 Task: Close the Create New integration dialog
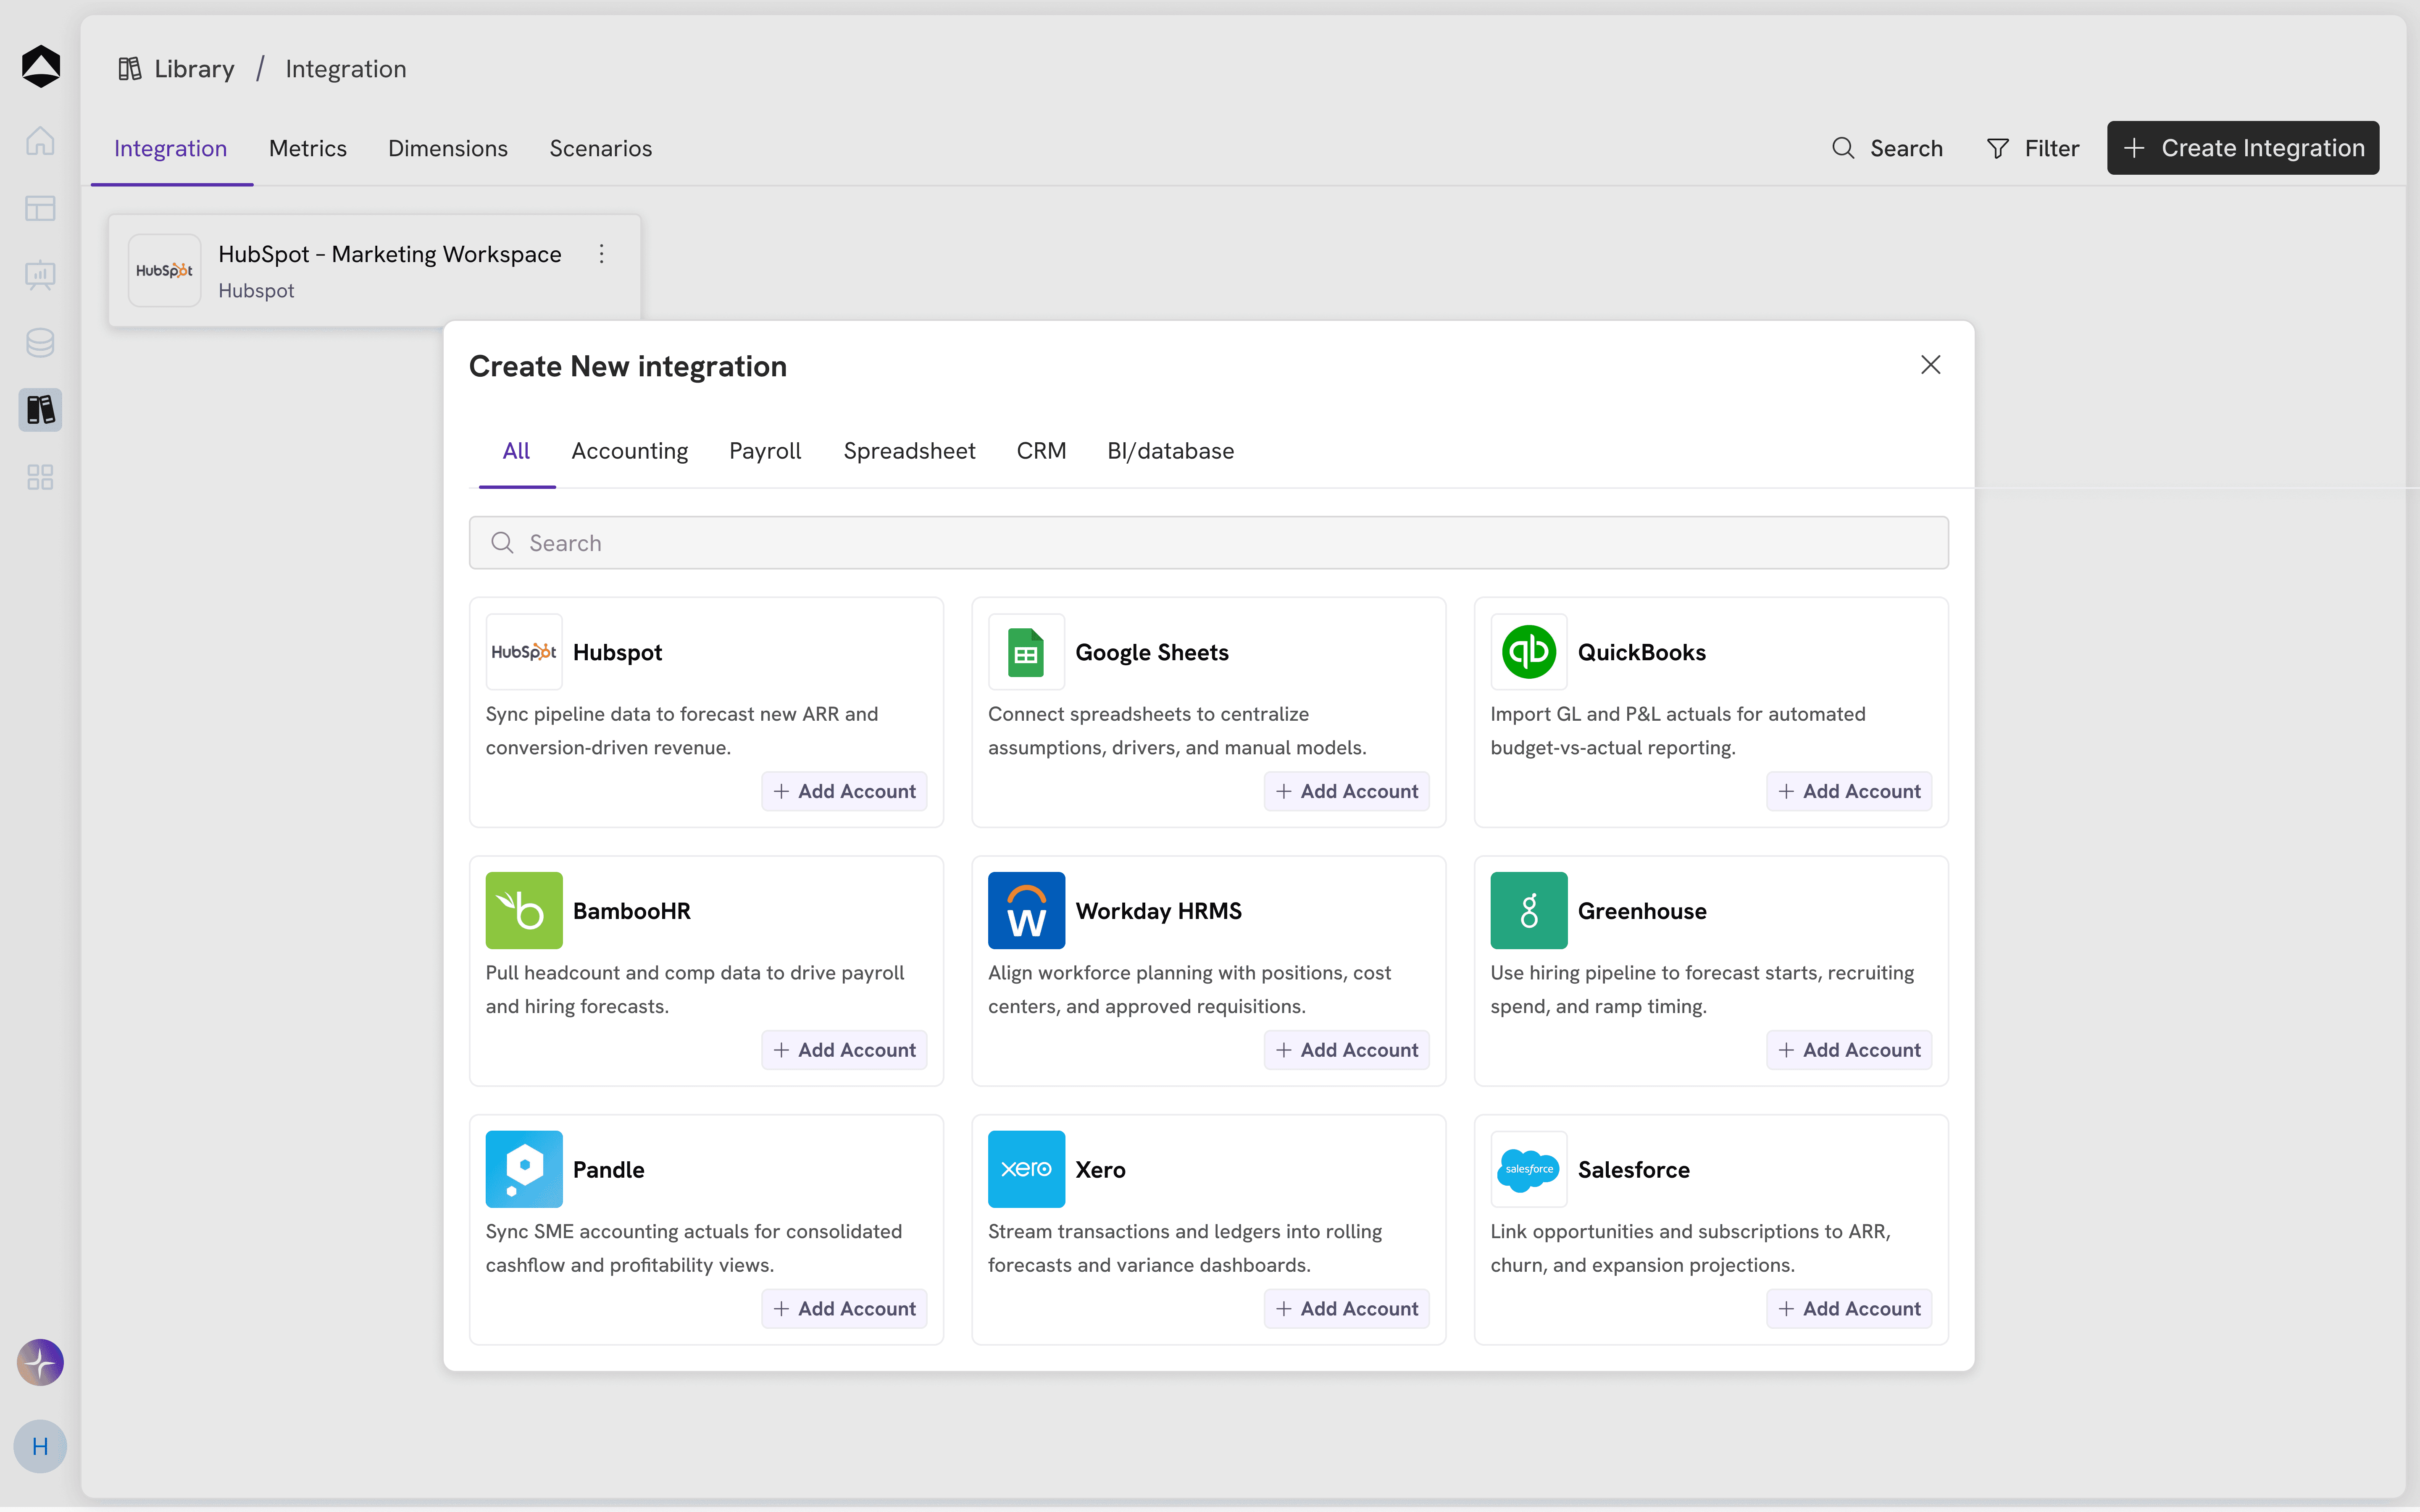[1930, 365]
